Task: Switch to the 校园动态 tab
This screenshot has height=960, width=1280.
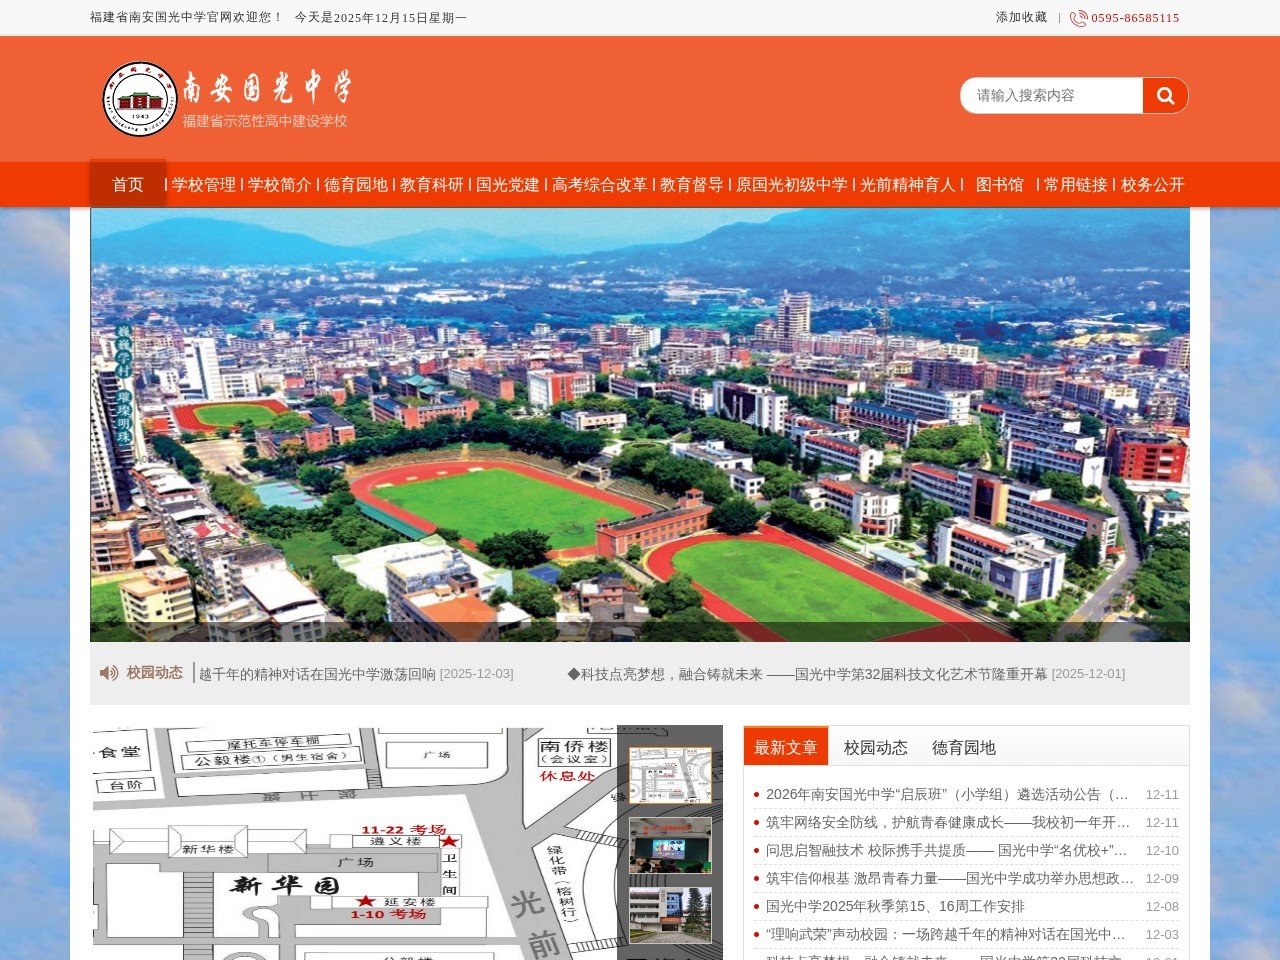Action: (876, 747)
